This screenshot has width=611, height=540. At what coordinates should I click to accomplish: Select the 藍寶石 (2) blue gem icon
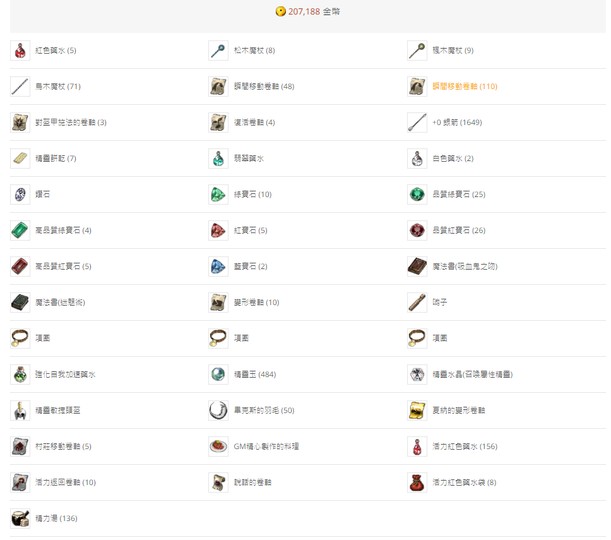click(x=218, y=267)
